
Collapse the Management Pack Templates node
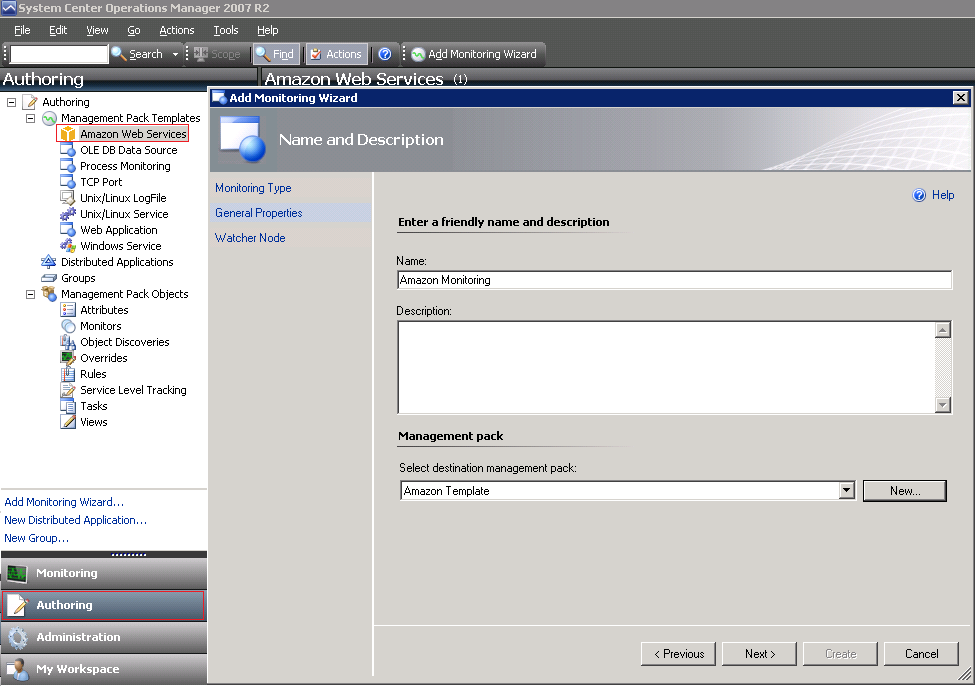30,118
